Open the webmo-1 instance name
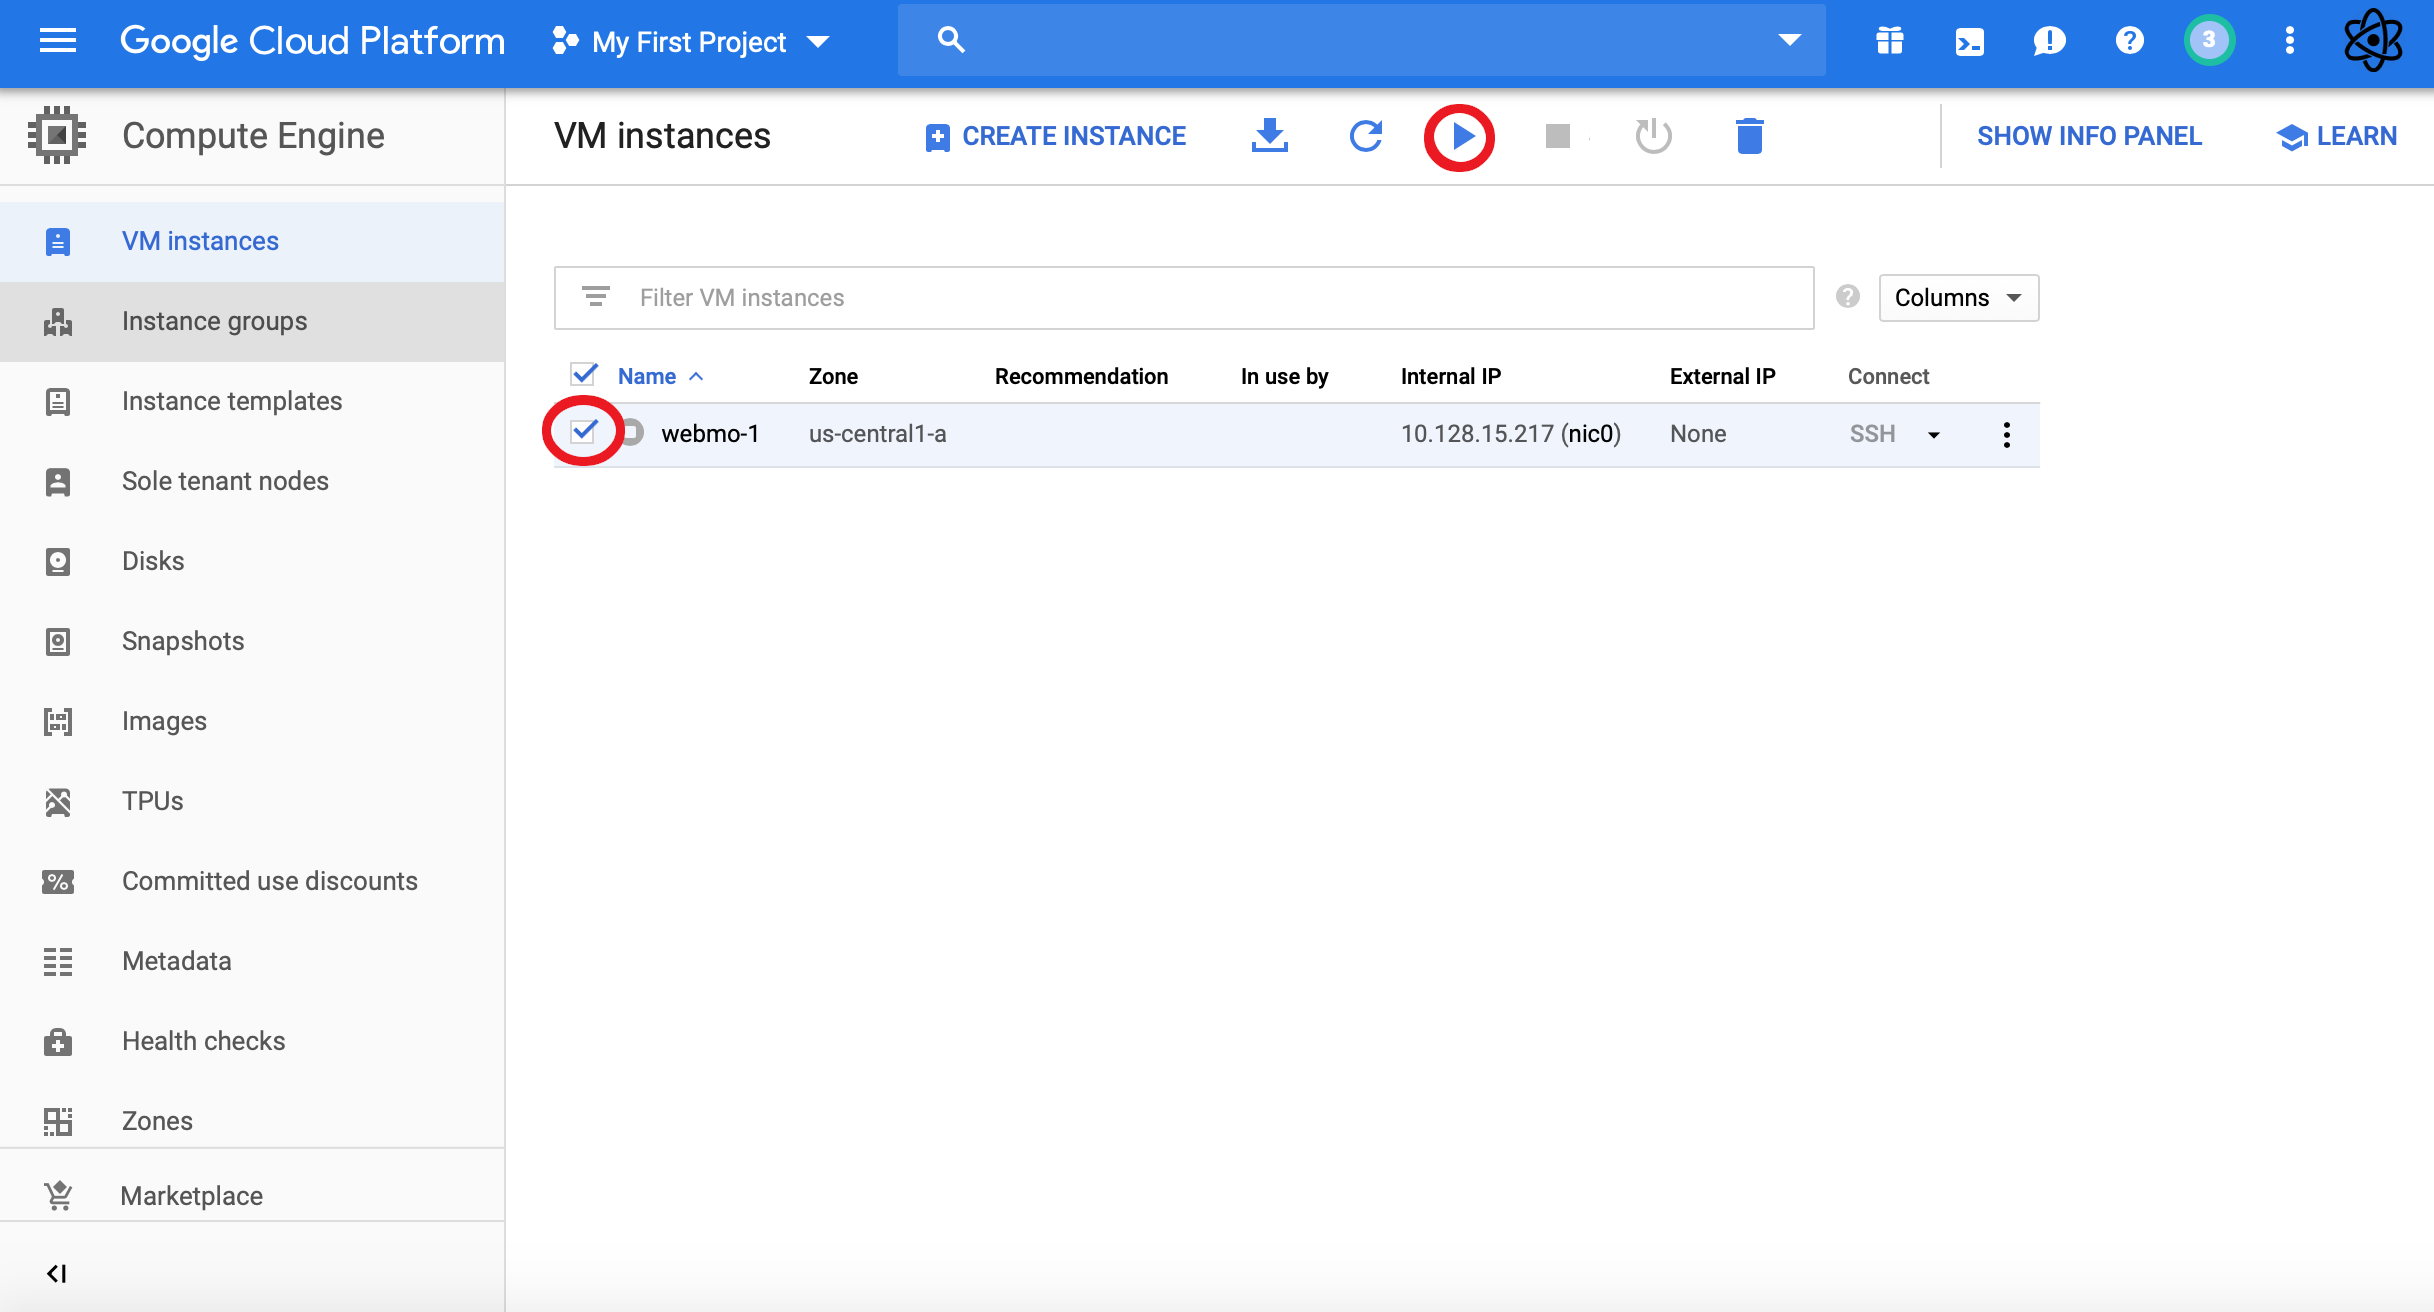 click(x=710, y=433)
